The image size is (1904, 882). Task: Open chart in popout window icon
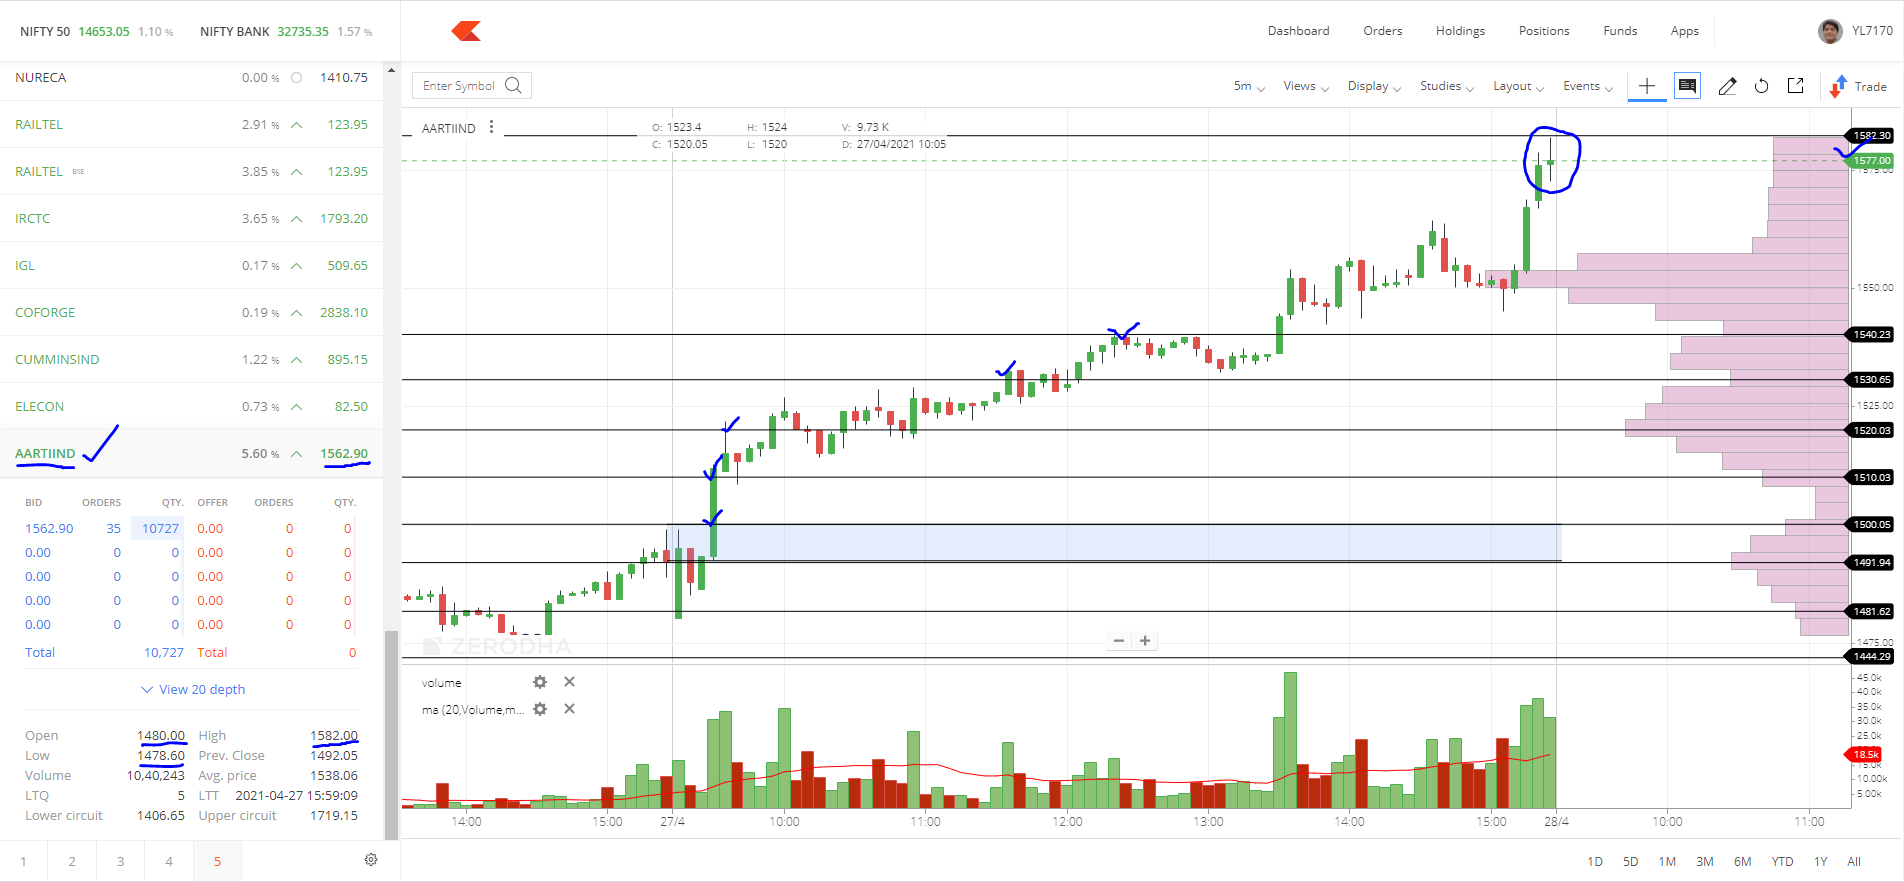click(x=1795, y=86)
